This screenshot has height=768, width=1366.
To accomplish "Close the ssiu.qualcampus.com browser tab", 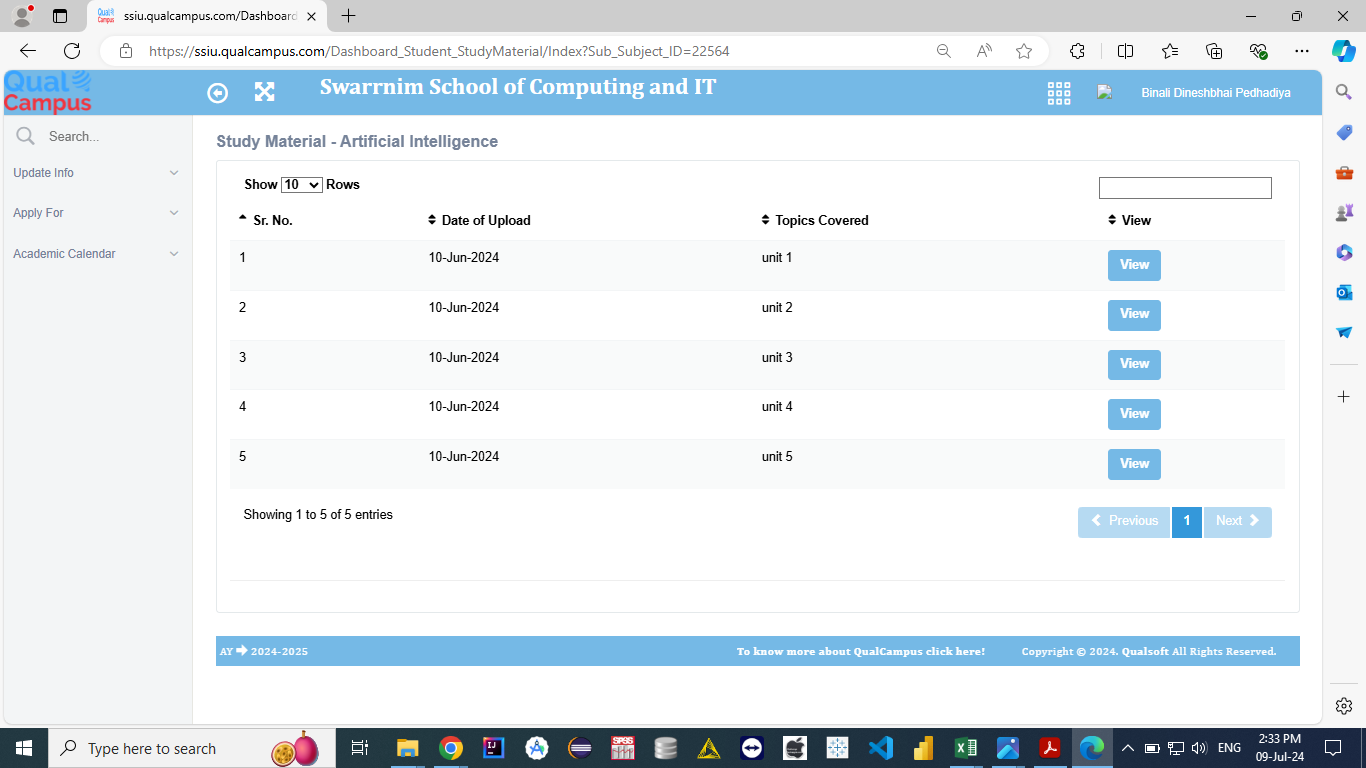I will pyautogui.click(x=311, y=17).
